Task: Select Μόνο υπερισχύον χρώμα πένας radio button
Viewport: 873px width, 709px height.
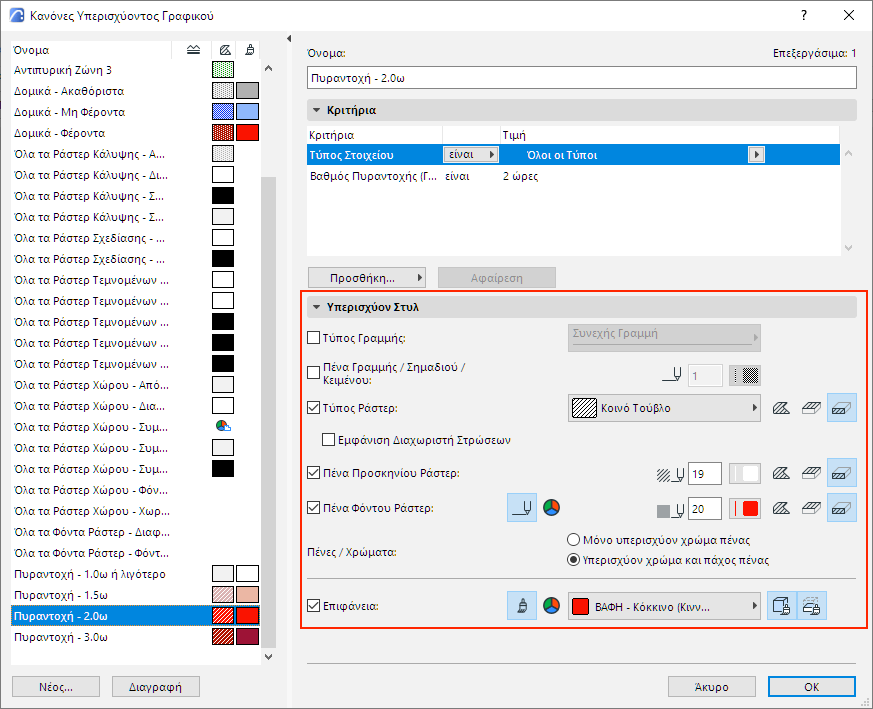Action: (573, 540)
